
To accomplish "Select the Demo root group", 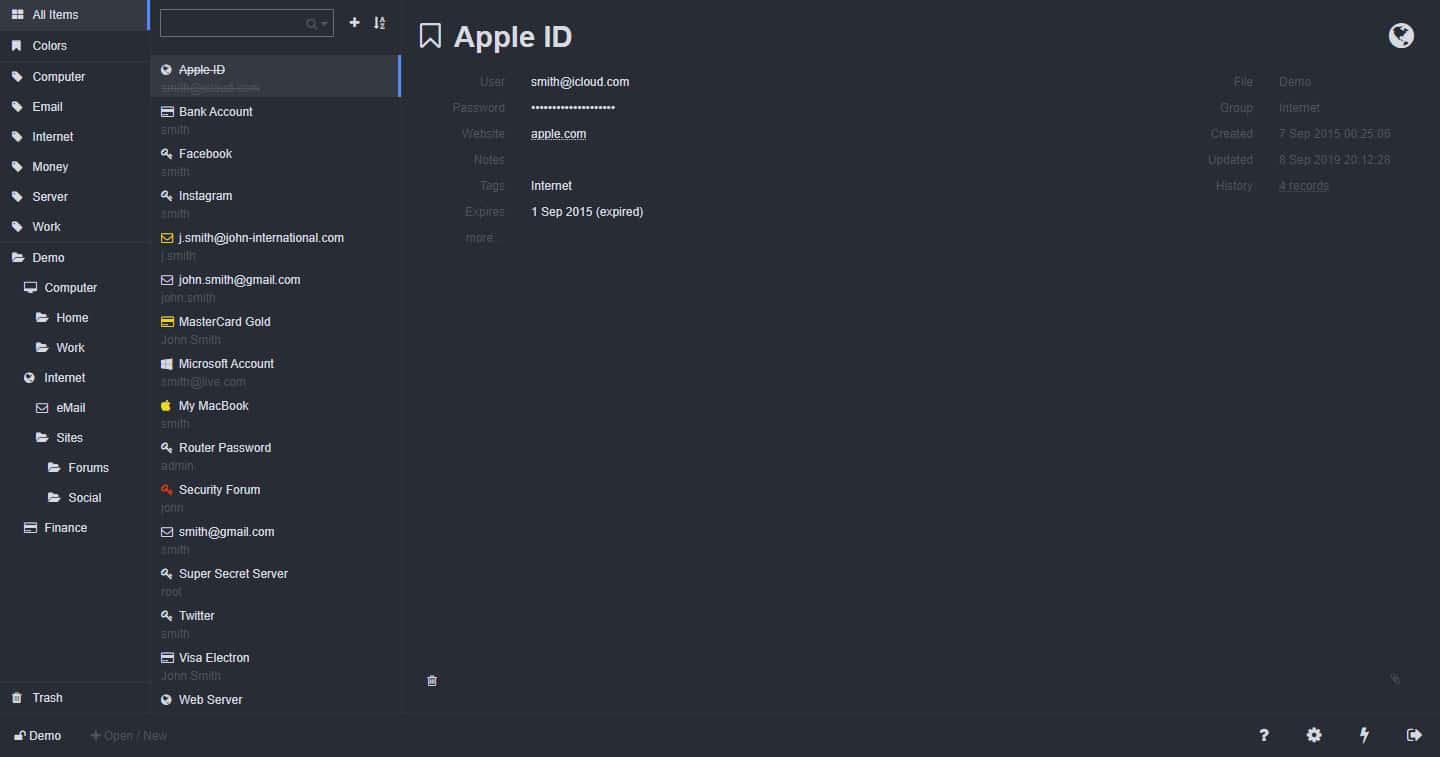I will [75, 258].
